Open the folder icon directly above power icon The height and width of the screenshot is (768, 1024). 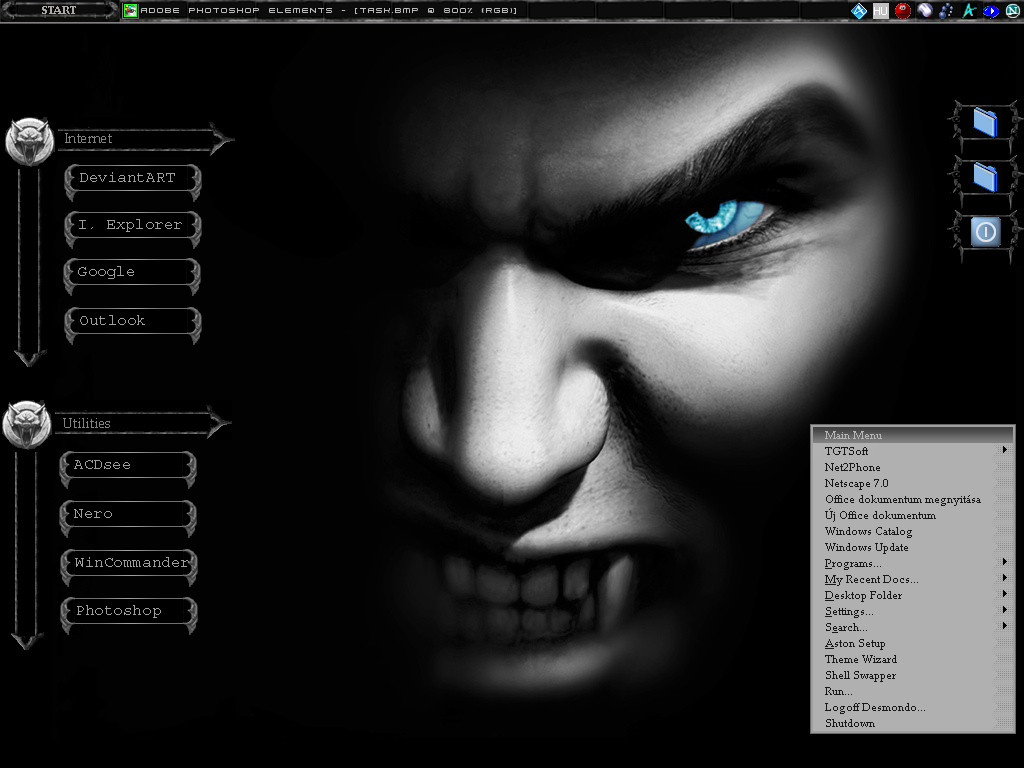(x=985, y=177)
